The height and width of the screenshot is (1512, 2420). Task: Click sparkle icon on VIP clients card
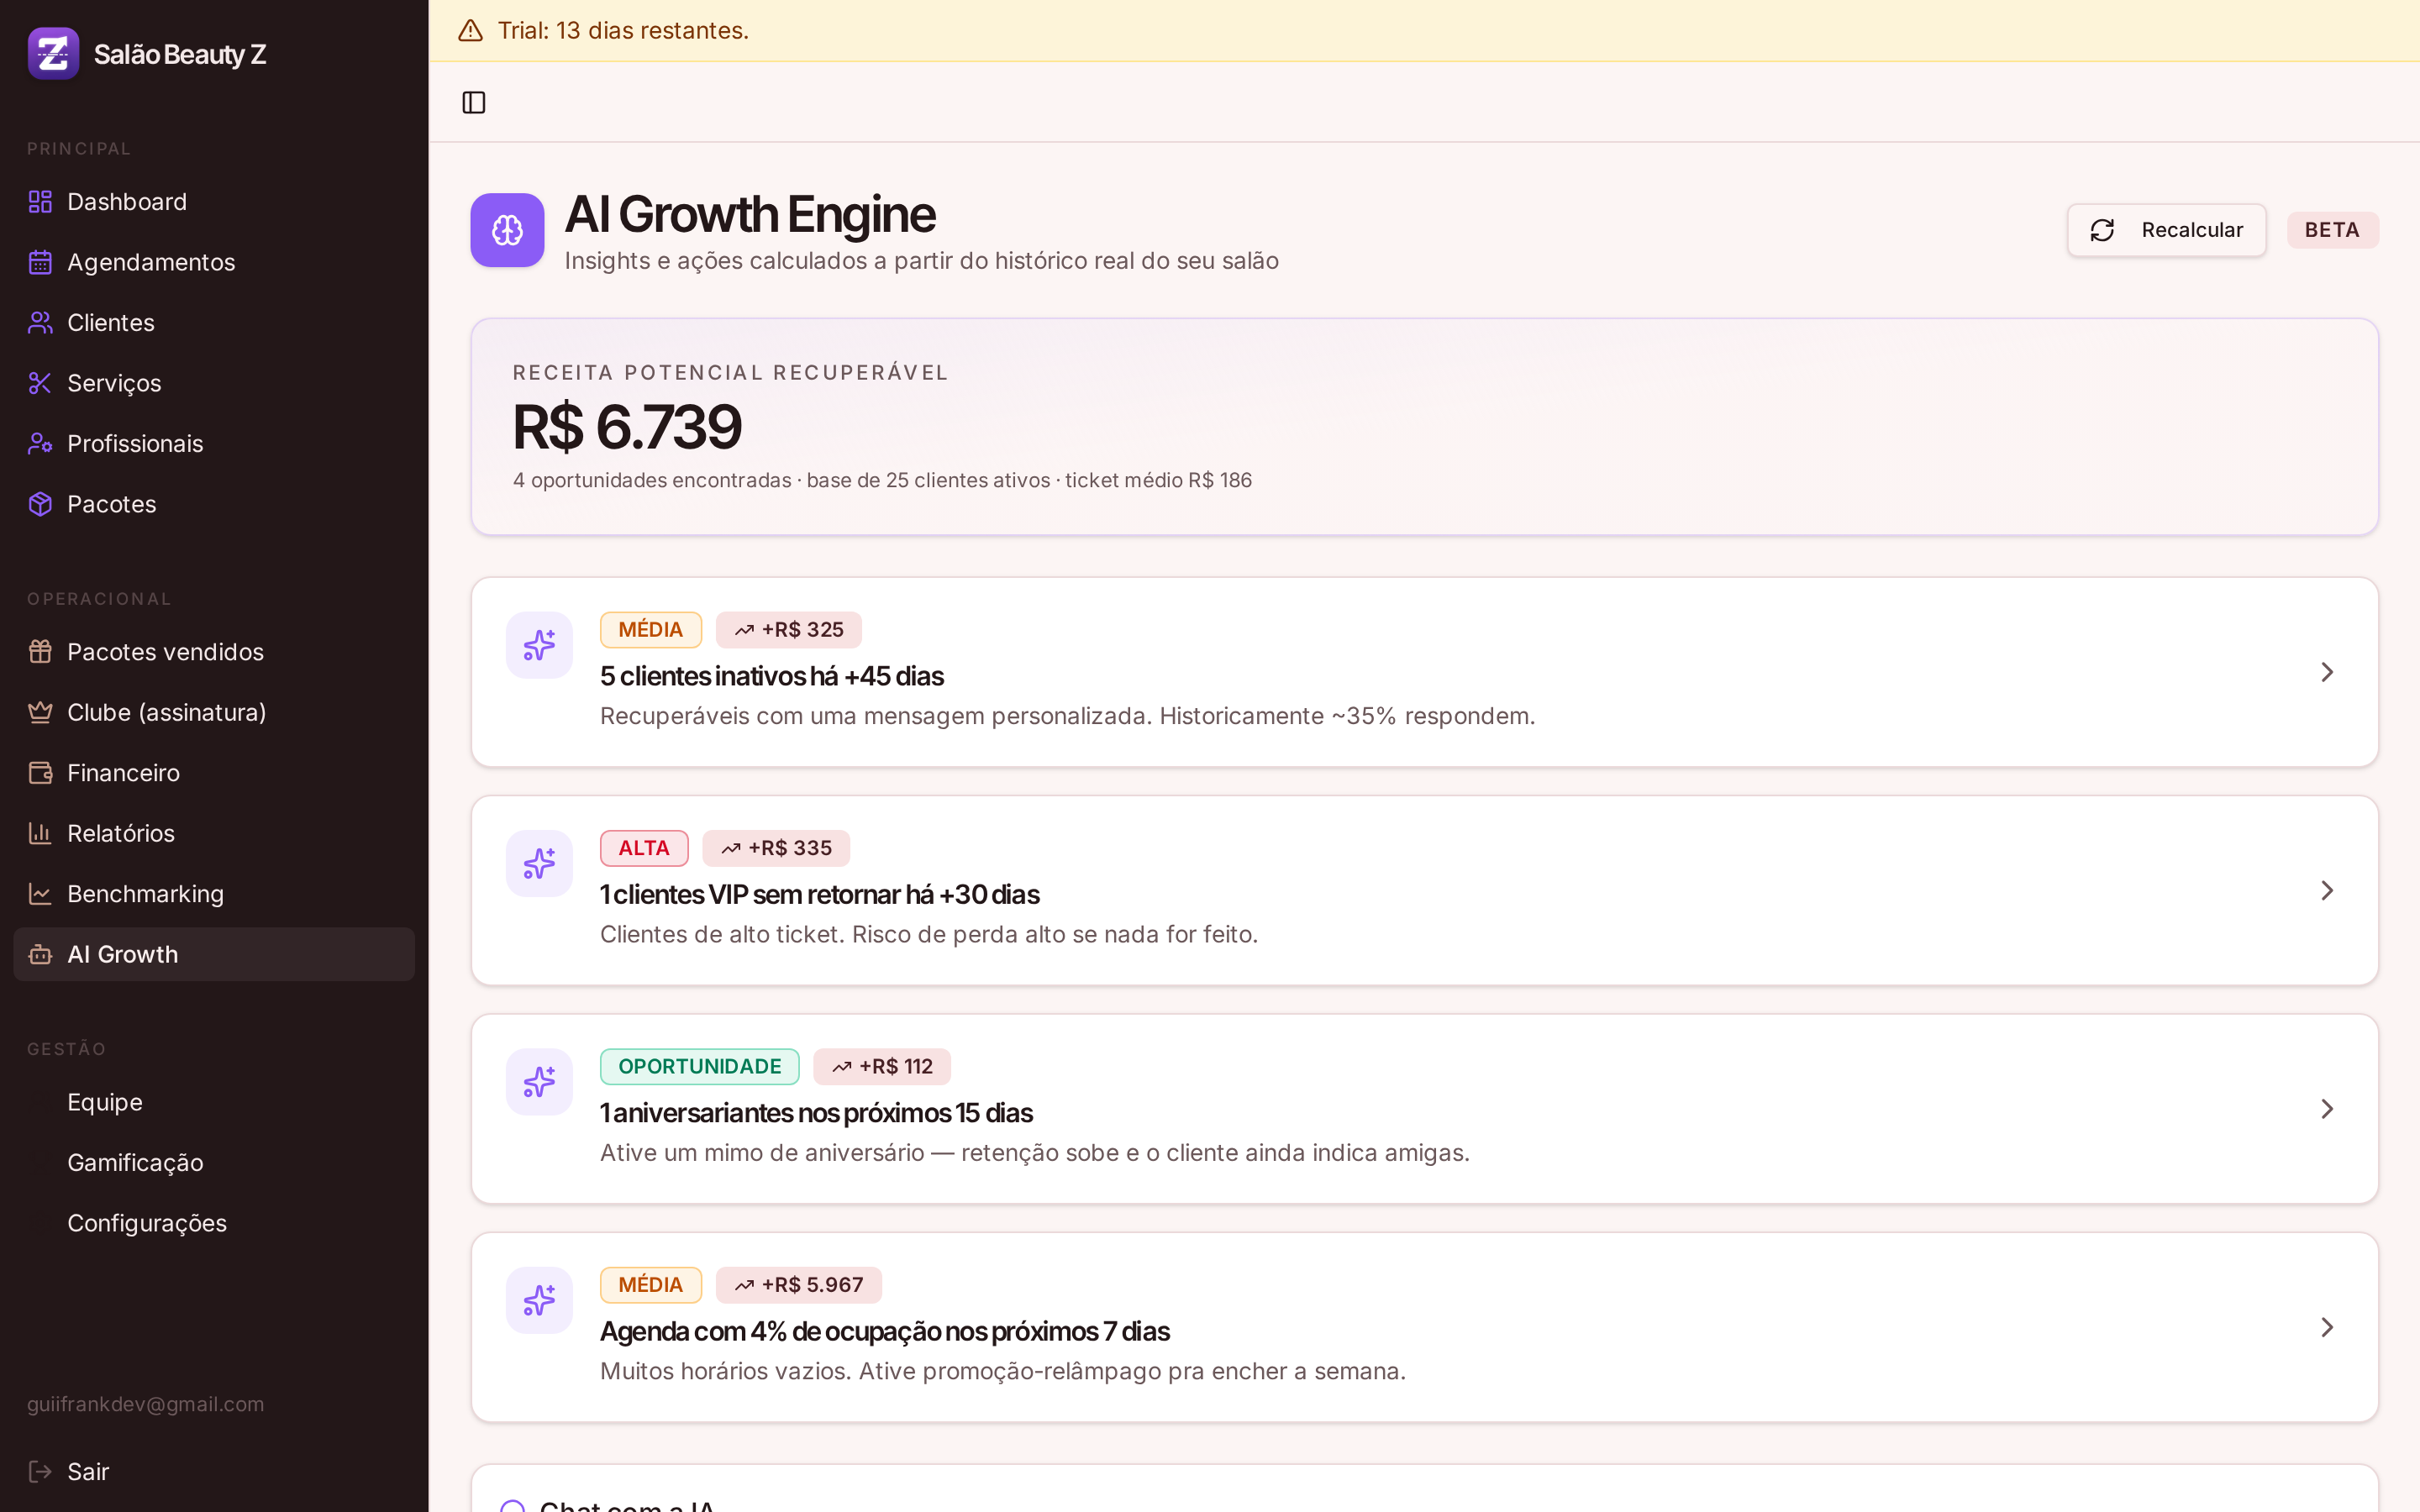539,863
